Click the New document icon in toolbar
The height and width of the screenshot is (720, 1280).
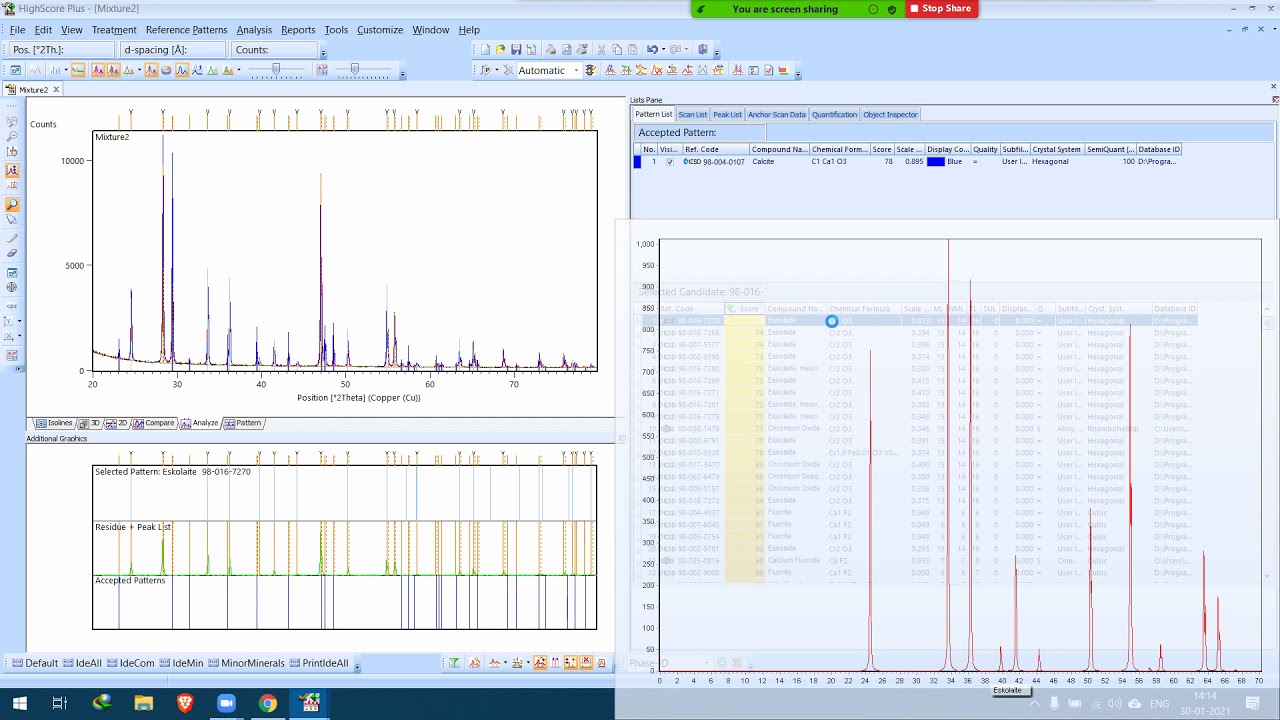click(485, 49)
